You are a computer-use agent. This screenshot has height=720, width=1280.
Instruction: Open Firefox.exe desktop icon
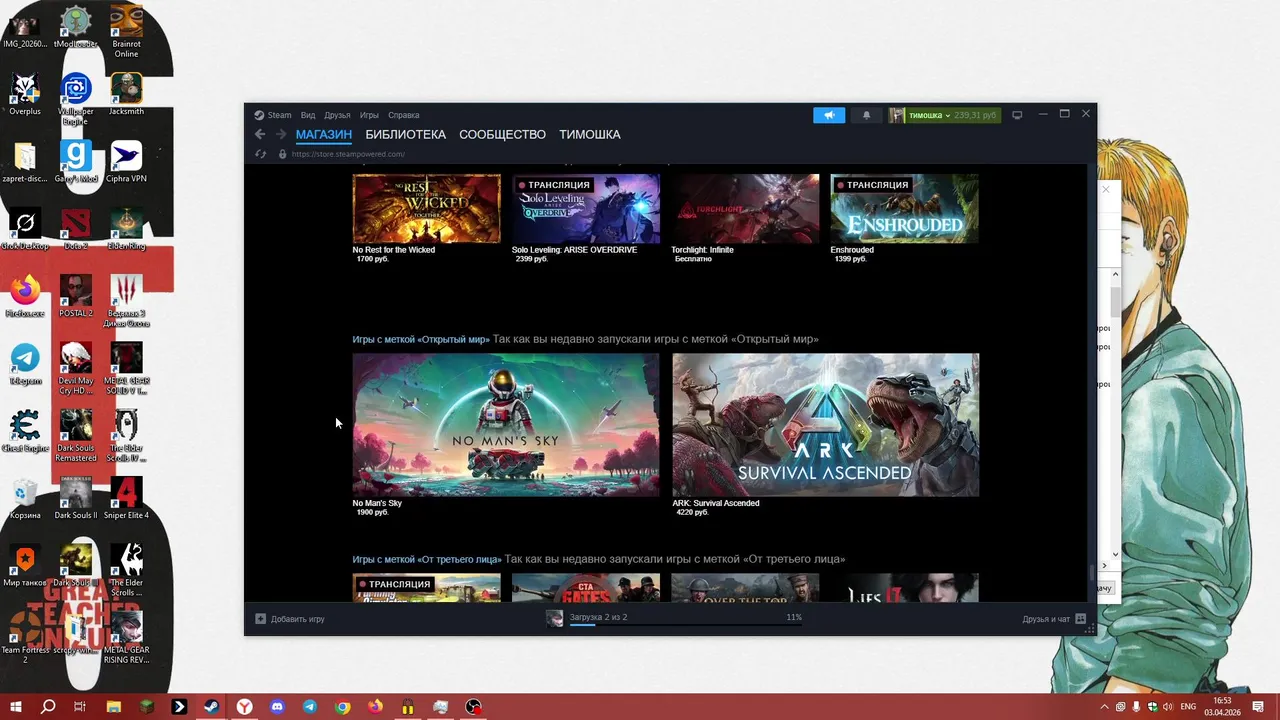click(x=25, y=296)
